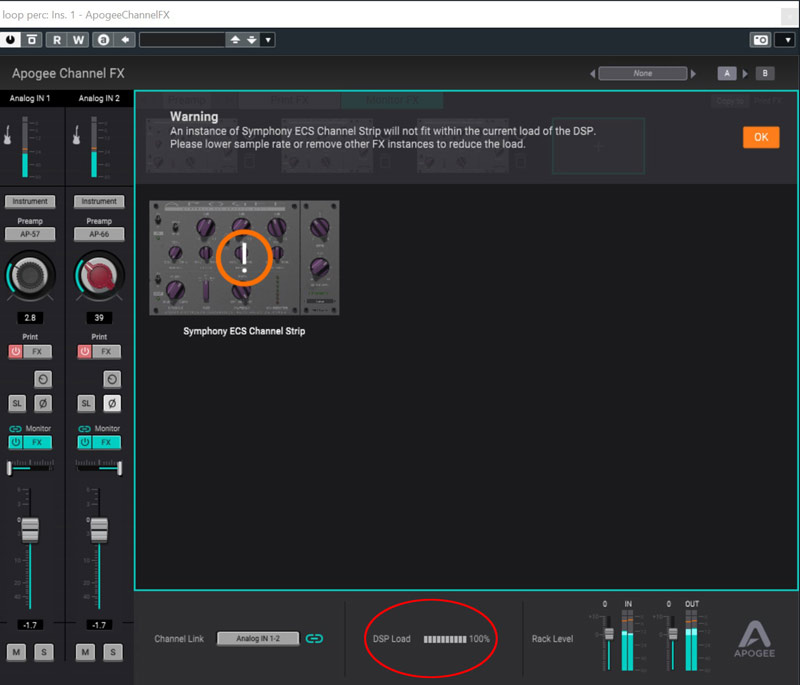Click the SL soft limit icon on Analog IN 2
The image size is (800, 685).
point(85,403)
